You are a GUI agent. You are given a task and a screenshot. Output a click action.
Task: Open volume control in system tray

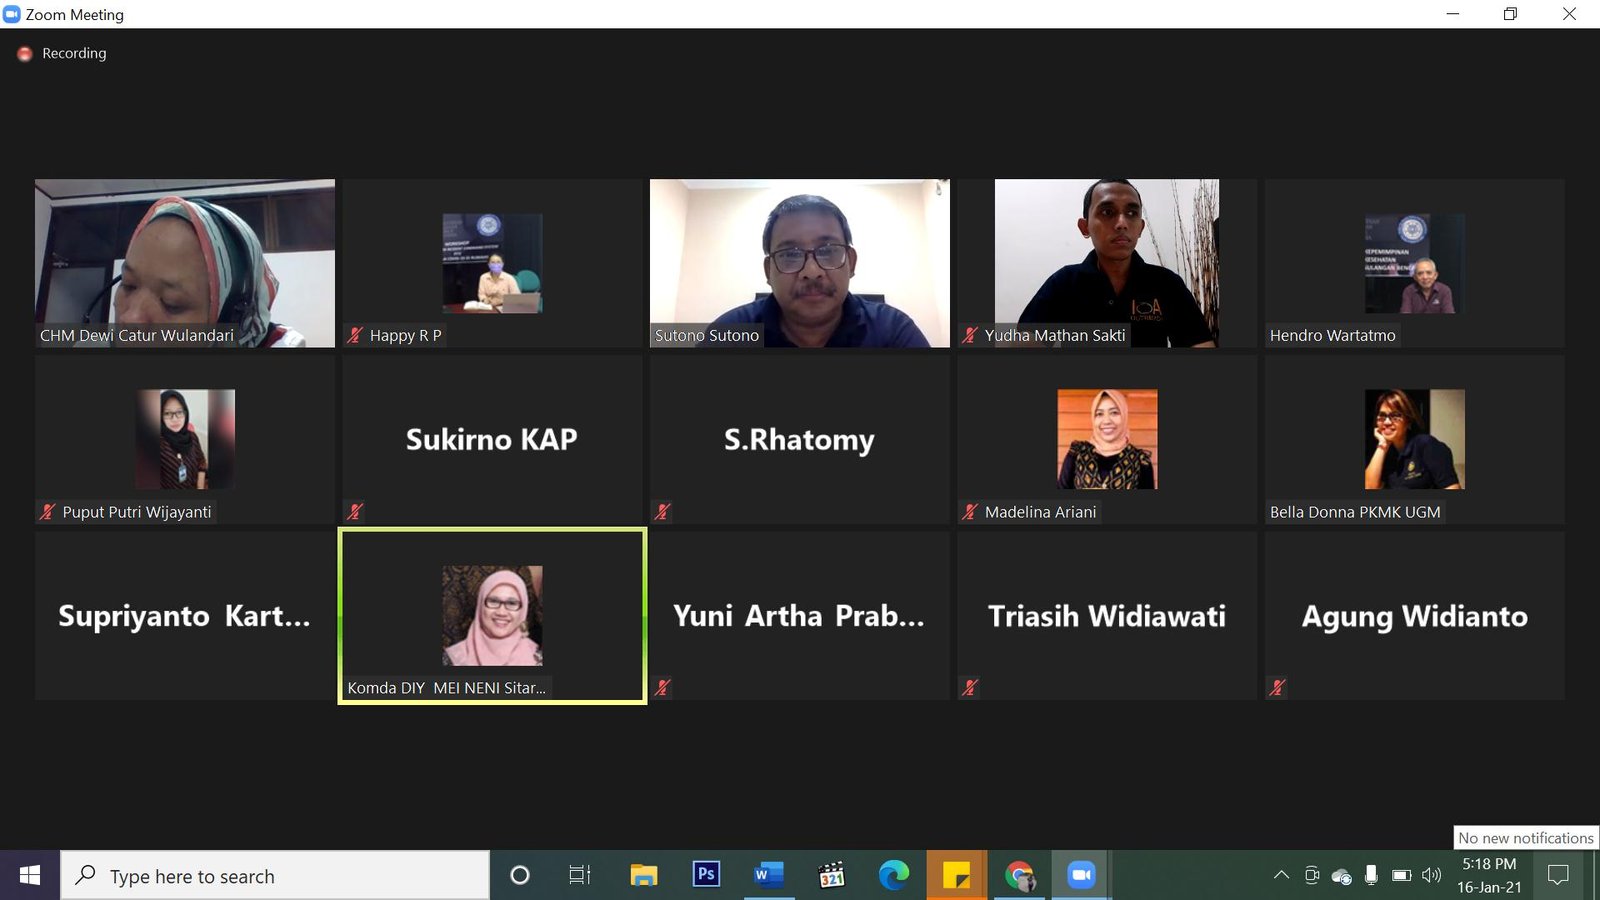[x=1432, y=875]
